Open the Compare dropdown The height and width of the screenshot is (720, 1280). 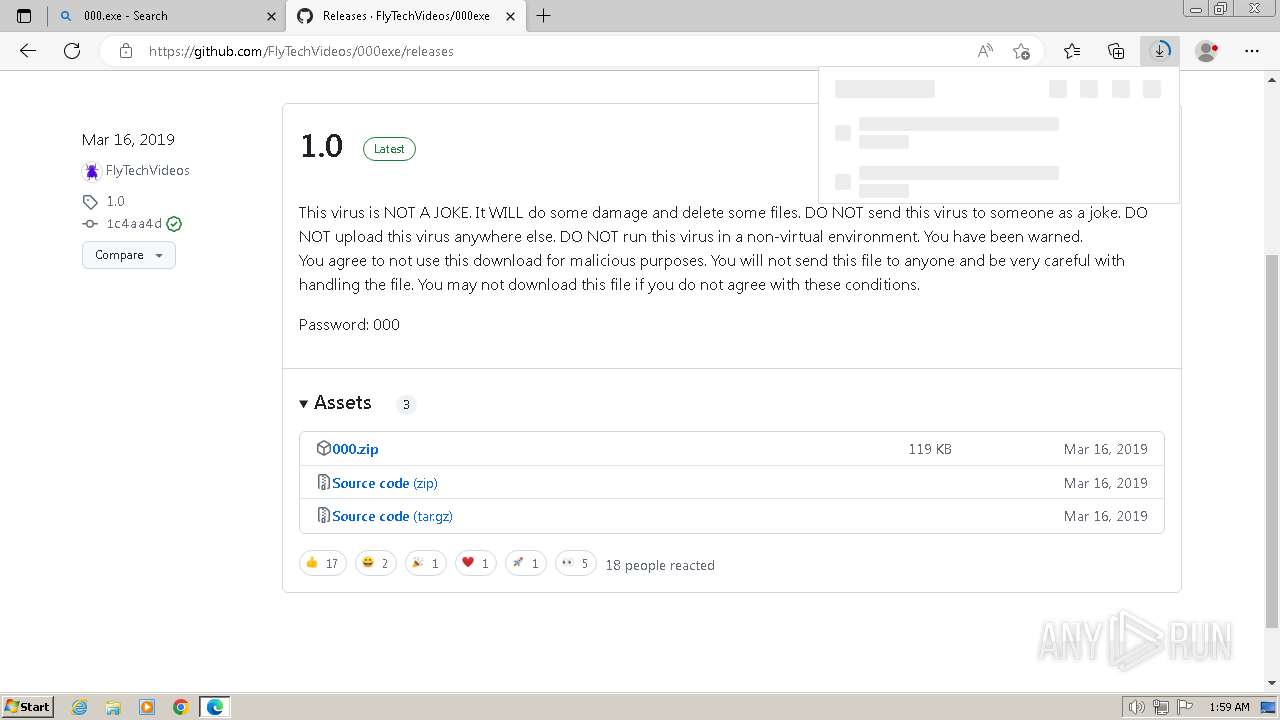coord(129,255)
